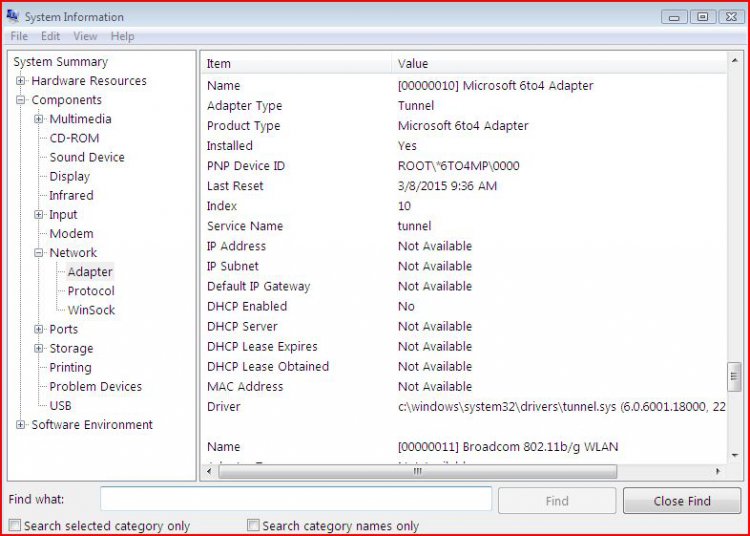Screen dimensions: 750x536
Task: Select the Problem Devices tree item
Action: (x=96, y=386)
